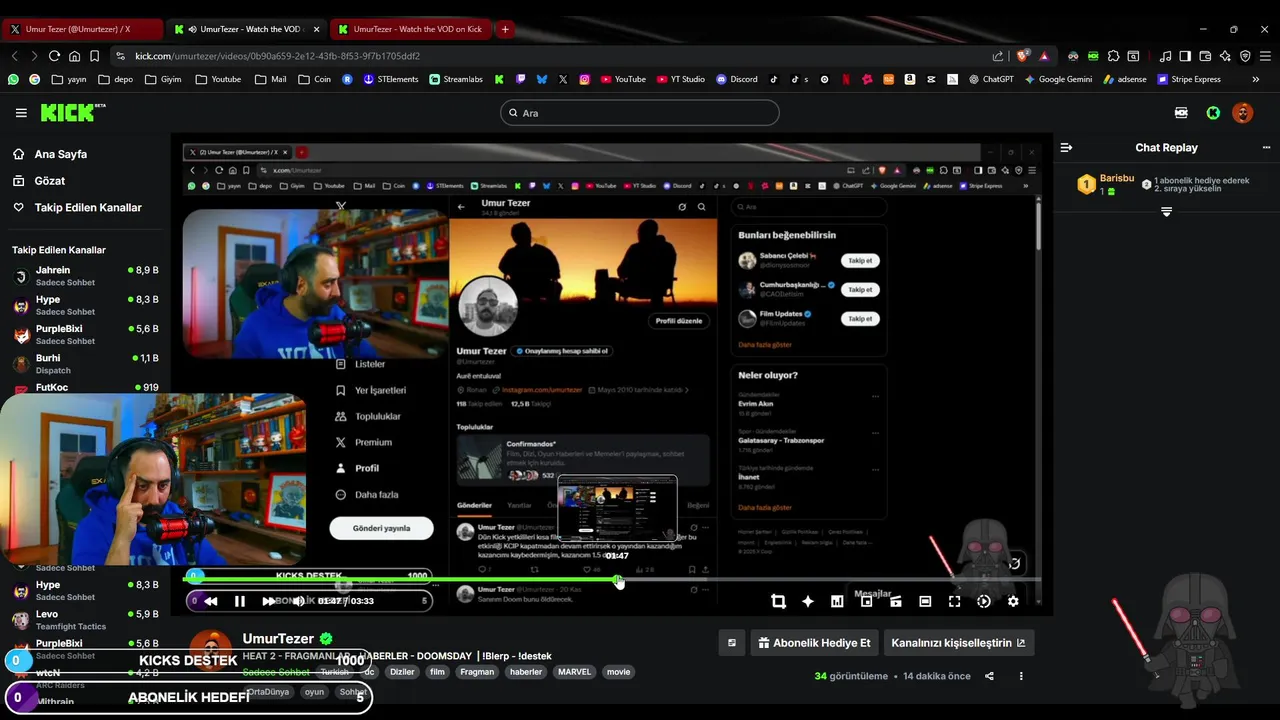Open the stats chart icon in the player
The height and width of the screenshot is (720, 1280).
[837, 601]
